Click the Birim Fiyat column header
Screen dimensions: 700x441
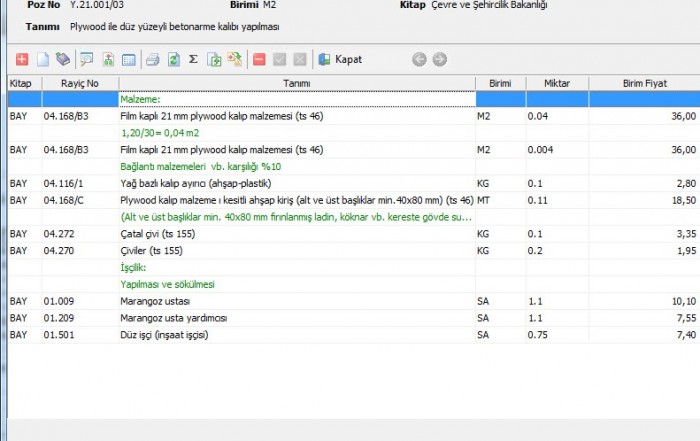(x=644, y=83)
